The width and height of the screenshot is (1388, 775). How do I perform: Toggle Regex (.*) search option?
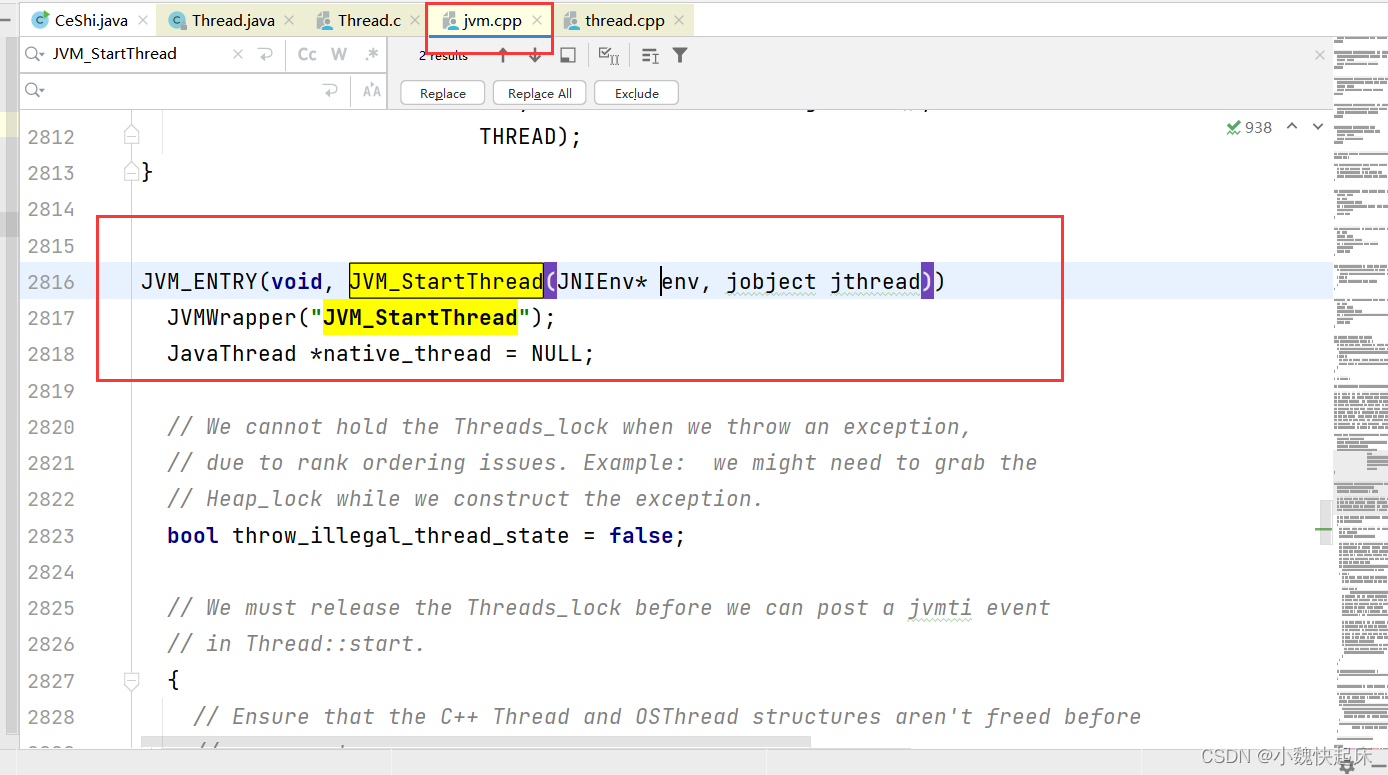pyautogui.click(x=371, y=54)
